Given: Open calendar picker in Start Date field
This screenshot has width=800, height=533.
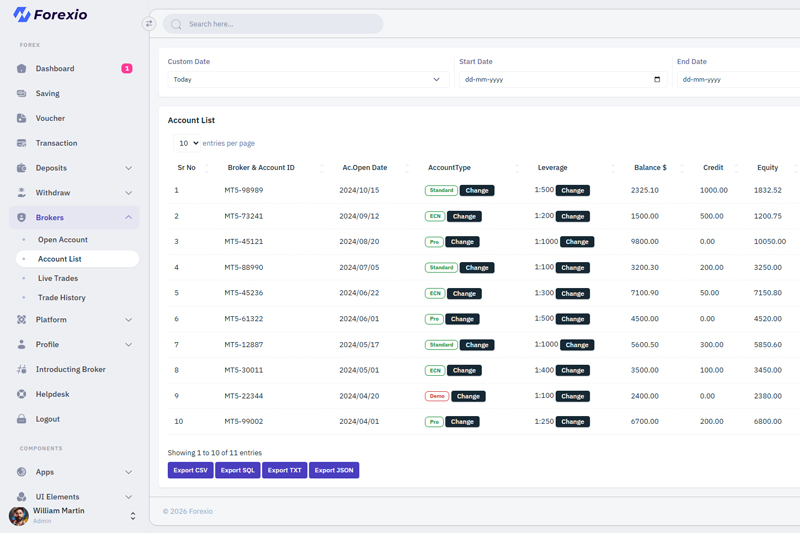Looking at the screenshot, I should coord(657,80).
